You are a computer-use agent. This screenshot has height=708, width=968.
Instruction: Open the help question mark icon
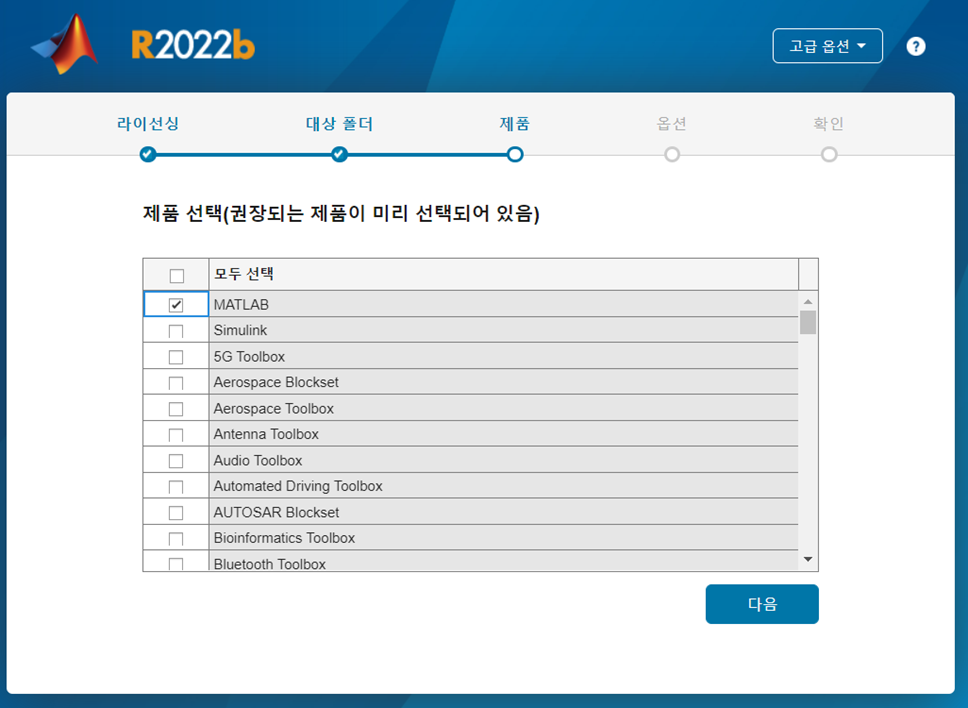[916, 46]
